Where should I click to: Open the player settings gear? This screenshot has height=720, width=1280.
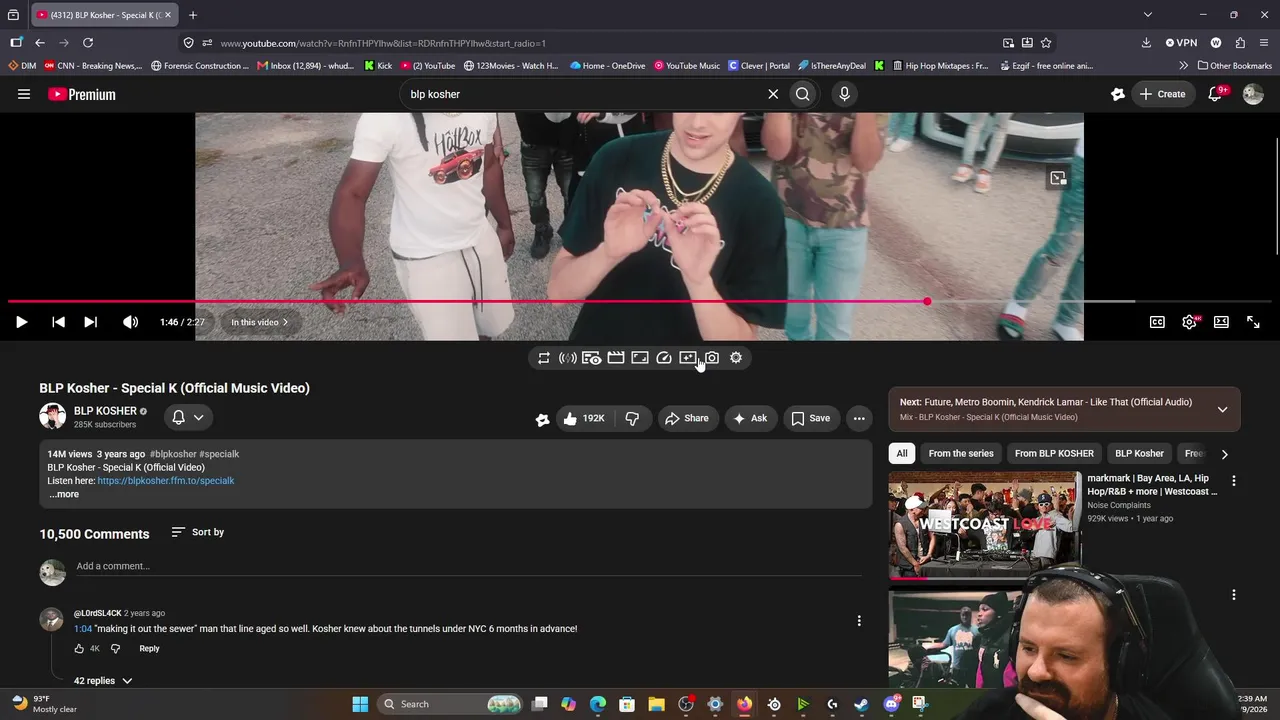pos(1189,322)
